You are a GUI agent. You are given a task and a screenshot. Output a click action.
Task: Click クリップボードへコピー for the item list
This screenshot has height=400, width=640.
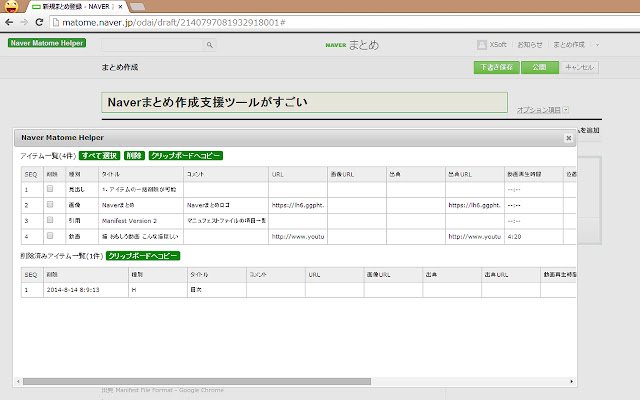tap(186, 156)
